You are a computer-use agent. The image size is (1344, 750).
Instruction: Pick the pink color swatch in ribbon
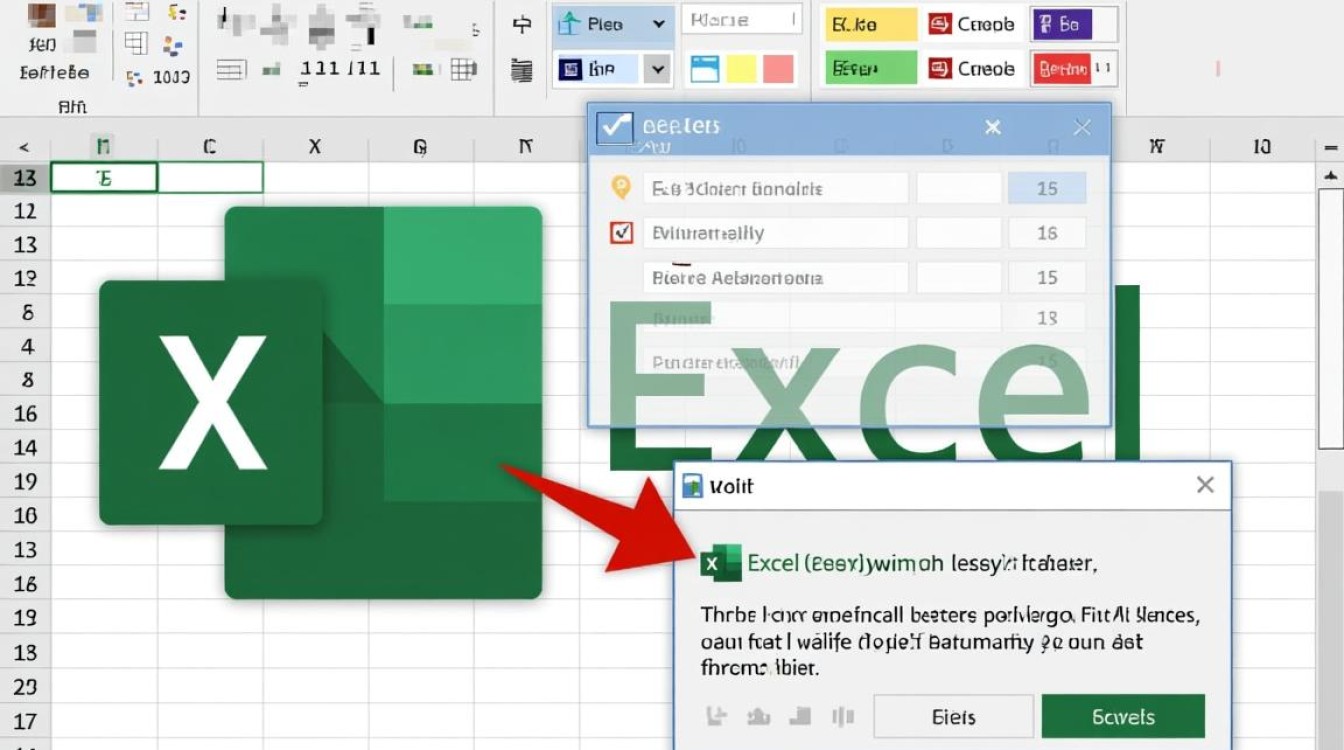click(778, 69)
